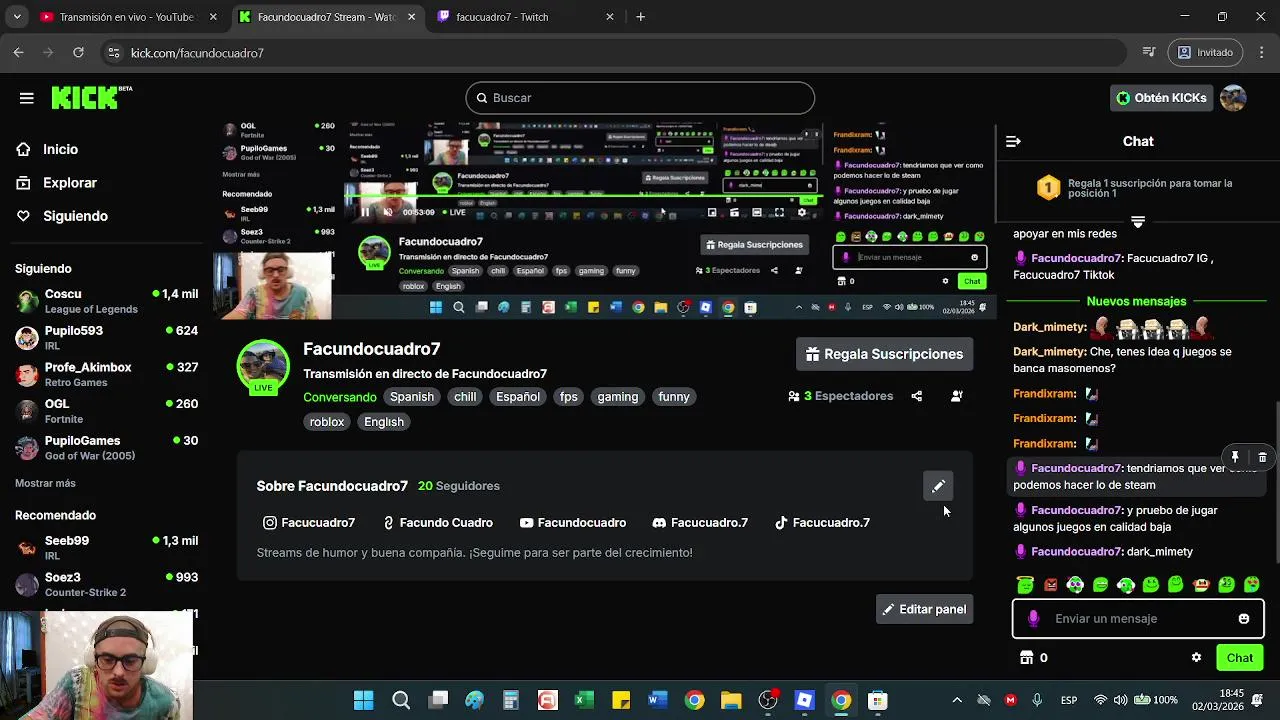The width and height of the screenshot is (1280, 720).
Task: Open OGL Fortnite channel in sidebar
Action: coord(106,411)
